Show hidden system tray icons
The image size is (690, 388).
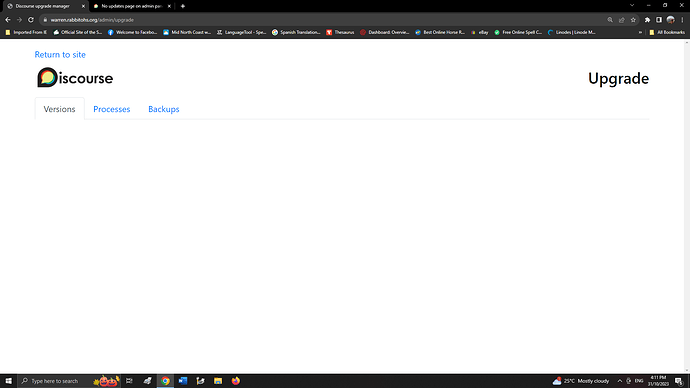coord(620,381)
